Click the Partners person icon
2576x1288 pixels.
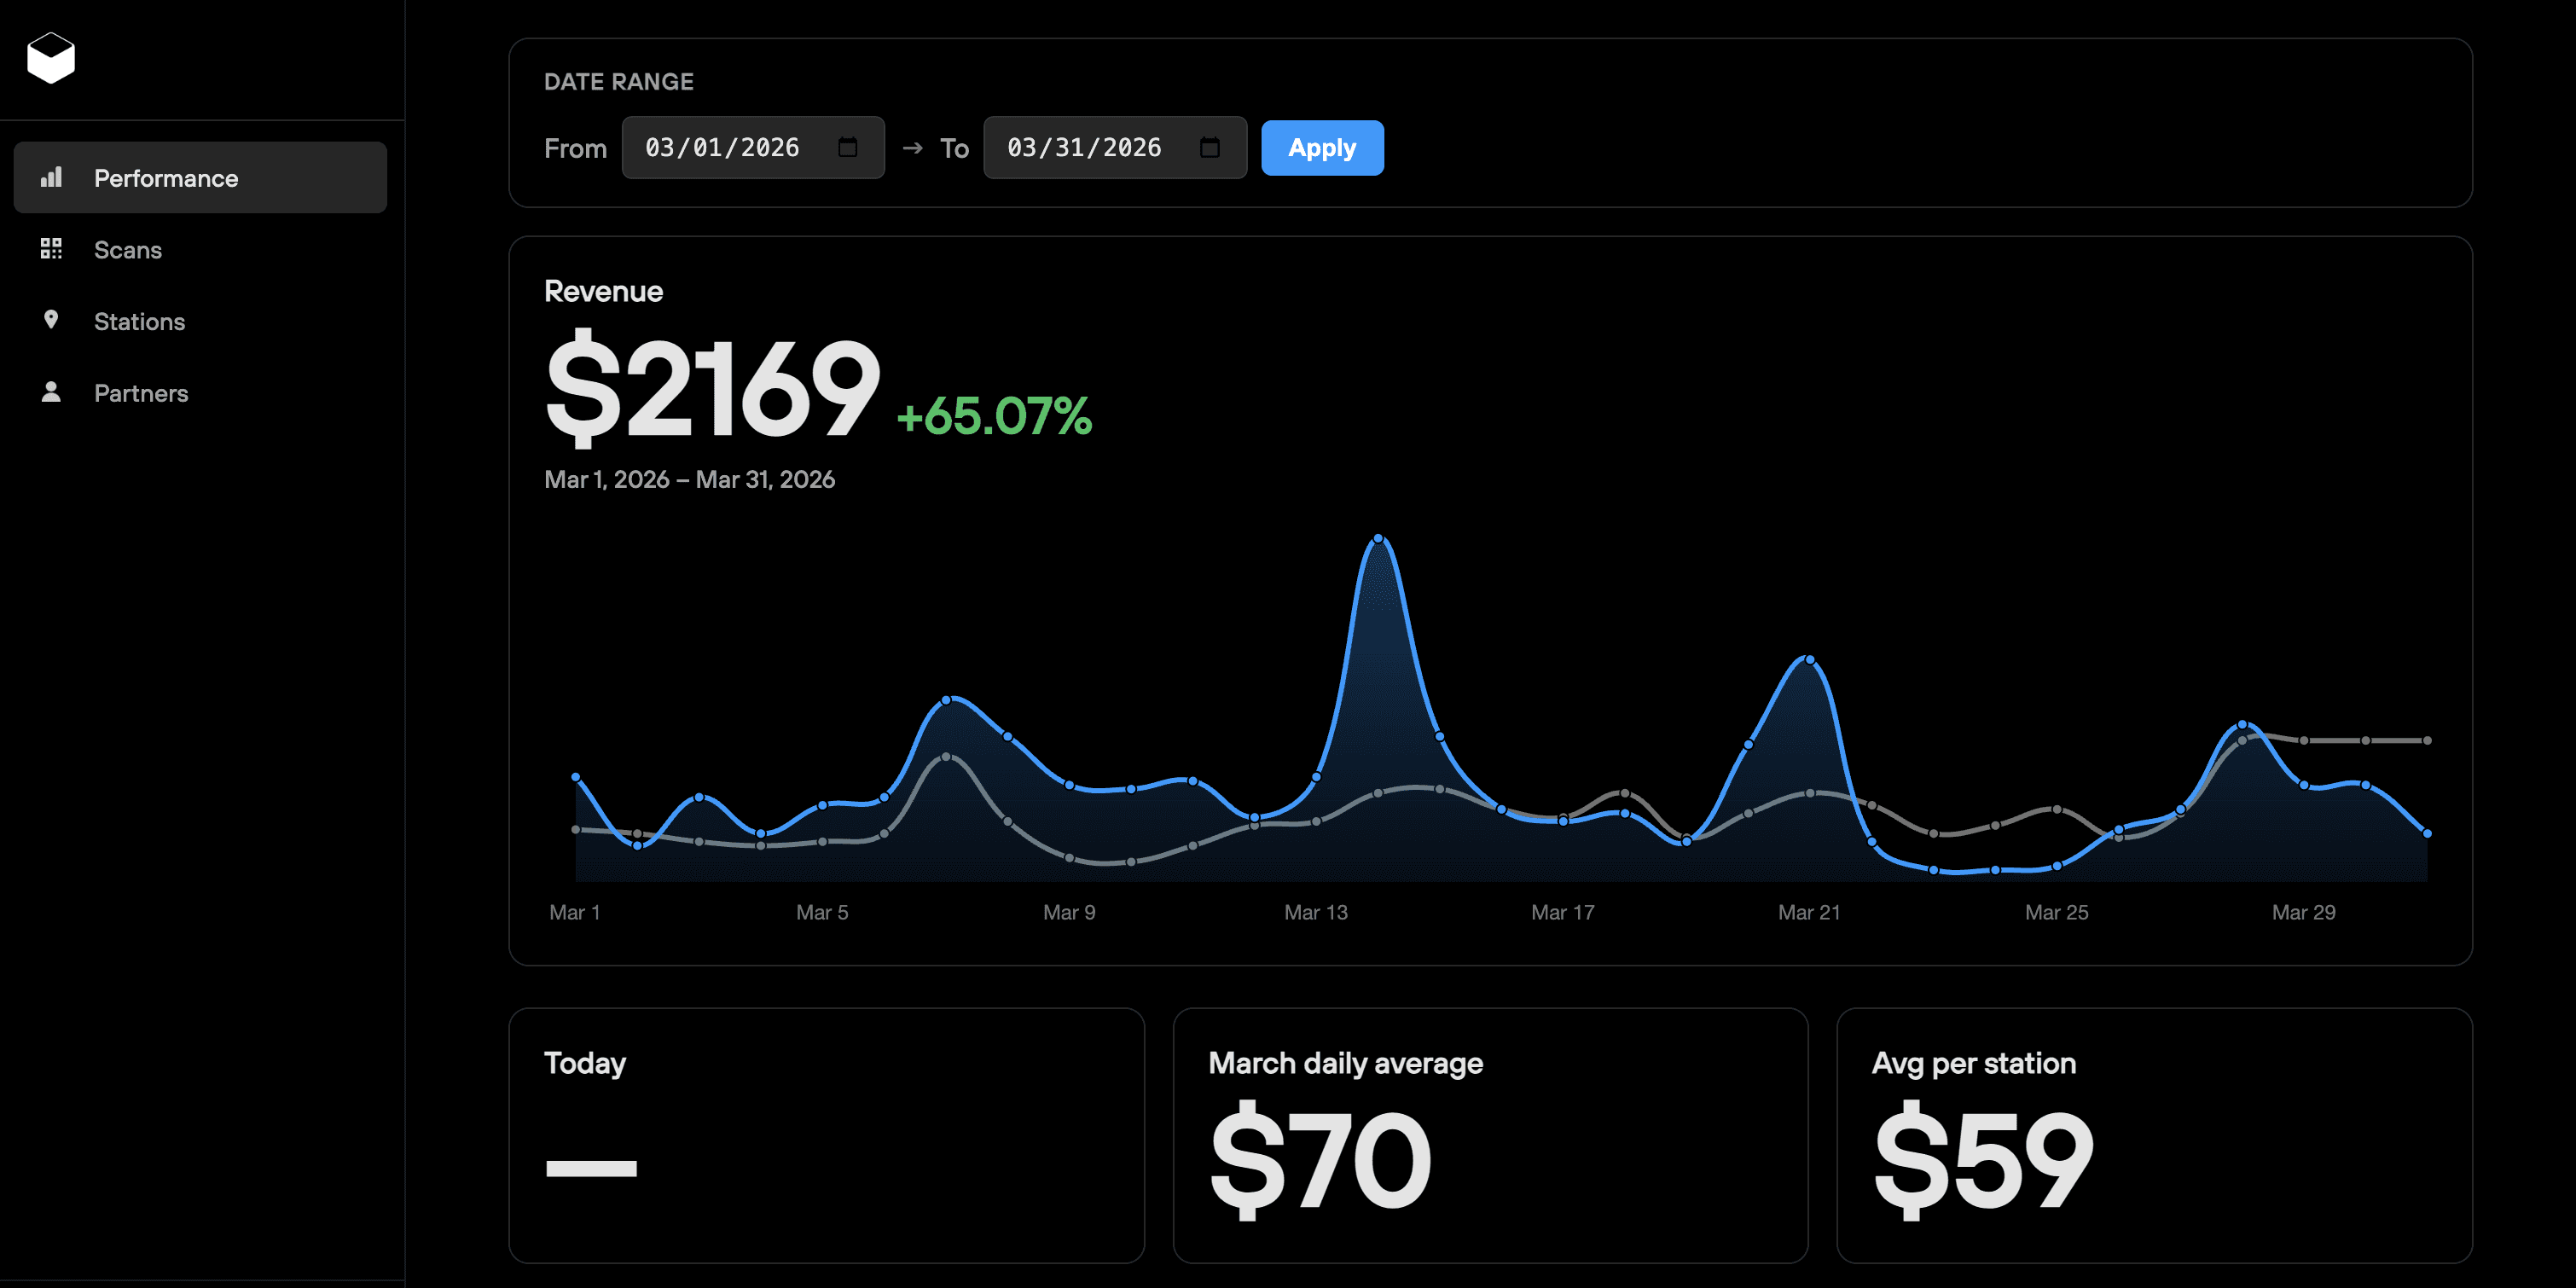51,392
